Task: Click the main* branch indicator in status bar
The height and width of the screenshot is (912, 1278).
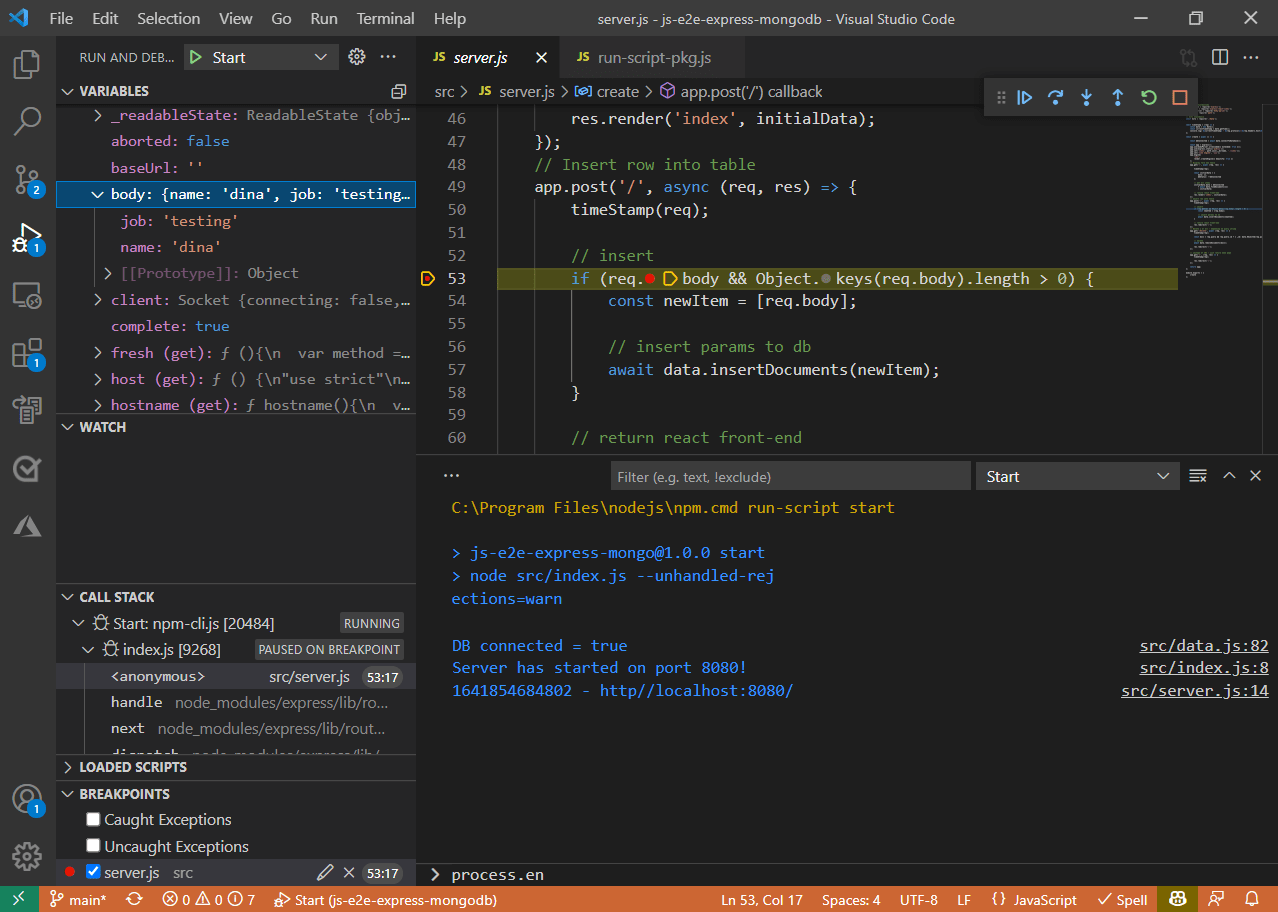Action: 78,899
